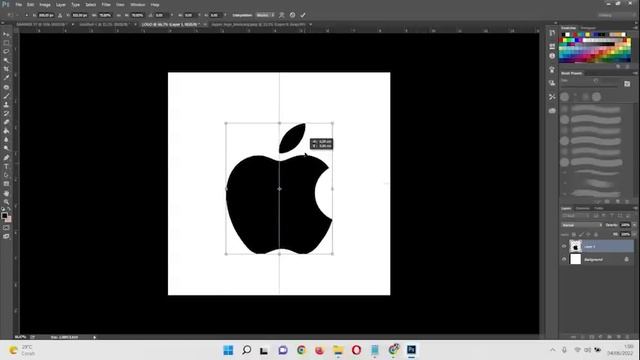Select the Crop tool
Image resolution: width=640 pixels, height=360 pixels.
coord(6,69)
